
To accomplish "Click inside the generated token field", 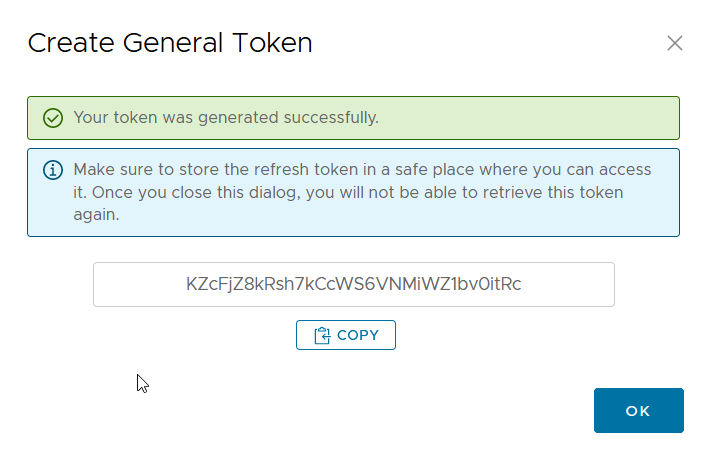I will [353, 285].
